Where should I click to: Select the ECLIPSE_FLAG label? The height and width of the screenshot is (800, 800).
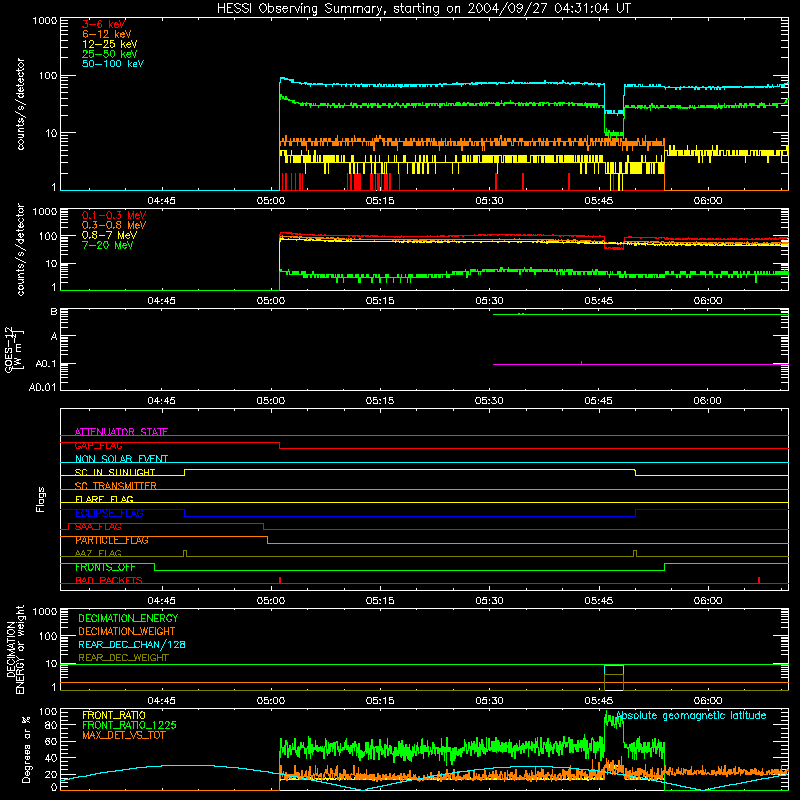tap(109, 513)
